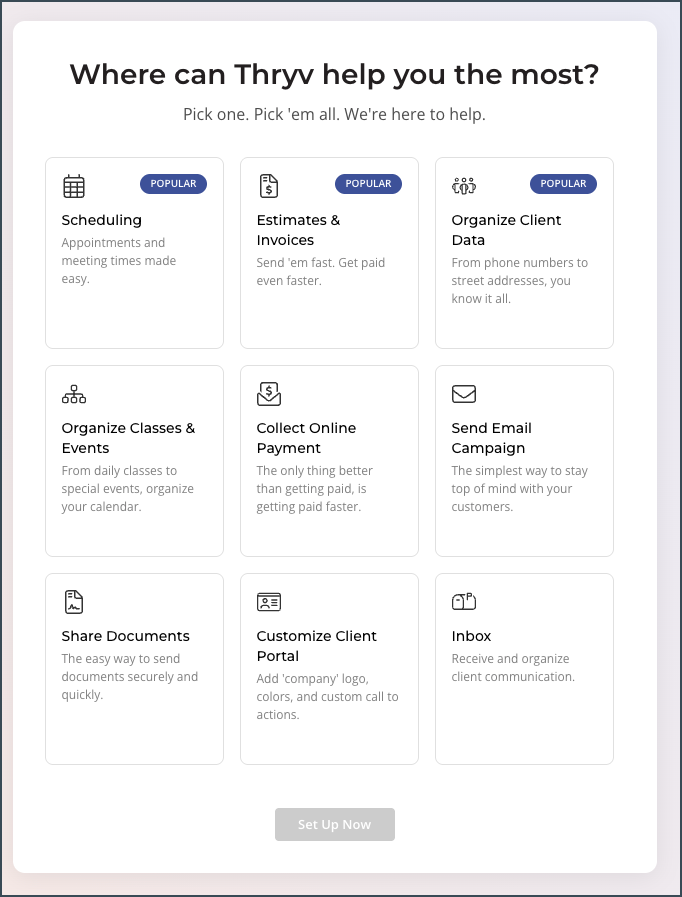The image size is (682, 897).
Task: Choose the Estimates & Invoices title
Action: (x=298, y=230)
